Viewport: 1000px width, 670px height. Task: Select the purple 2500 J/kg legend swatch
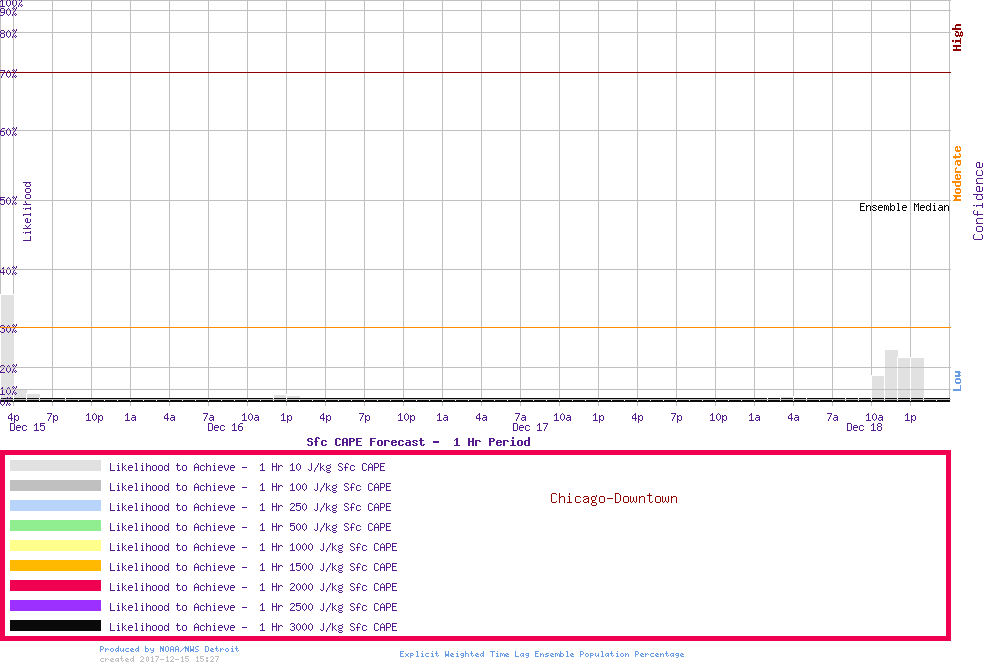point(55,606)
